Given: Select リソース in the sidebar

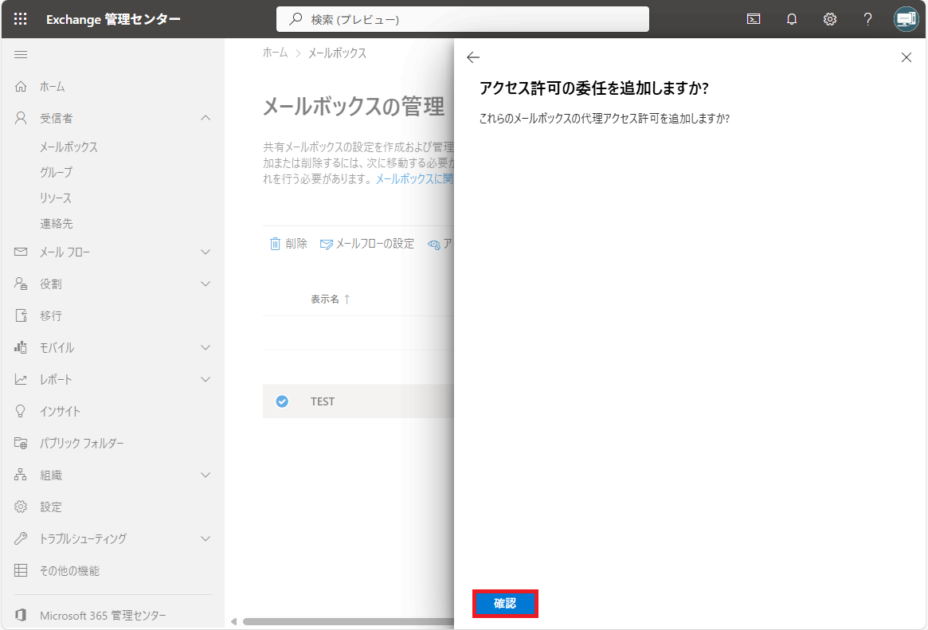Looking at the screenshot, I should click(56, 198).
